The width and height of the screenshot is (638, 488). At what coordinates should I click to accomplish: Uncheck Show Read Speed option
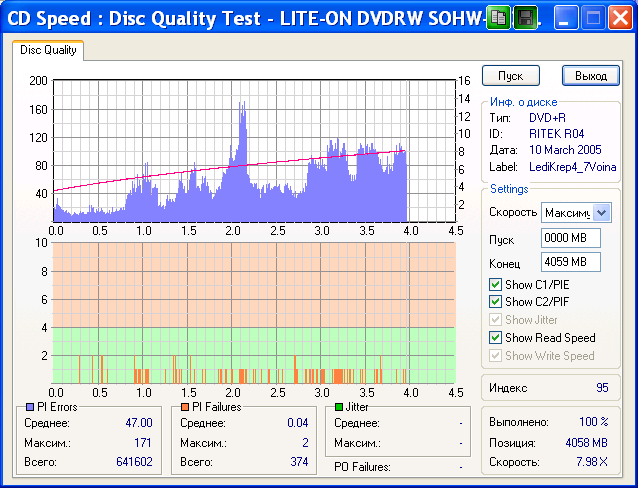[495, 337]
